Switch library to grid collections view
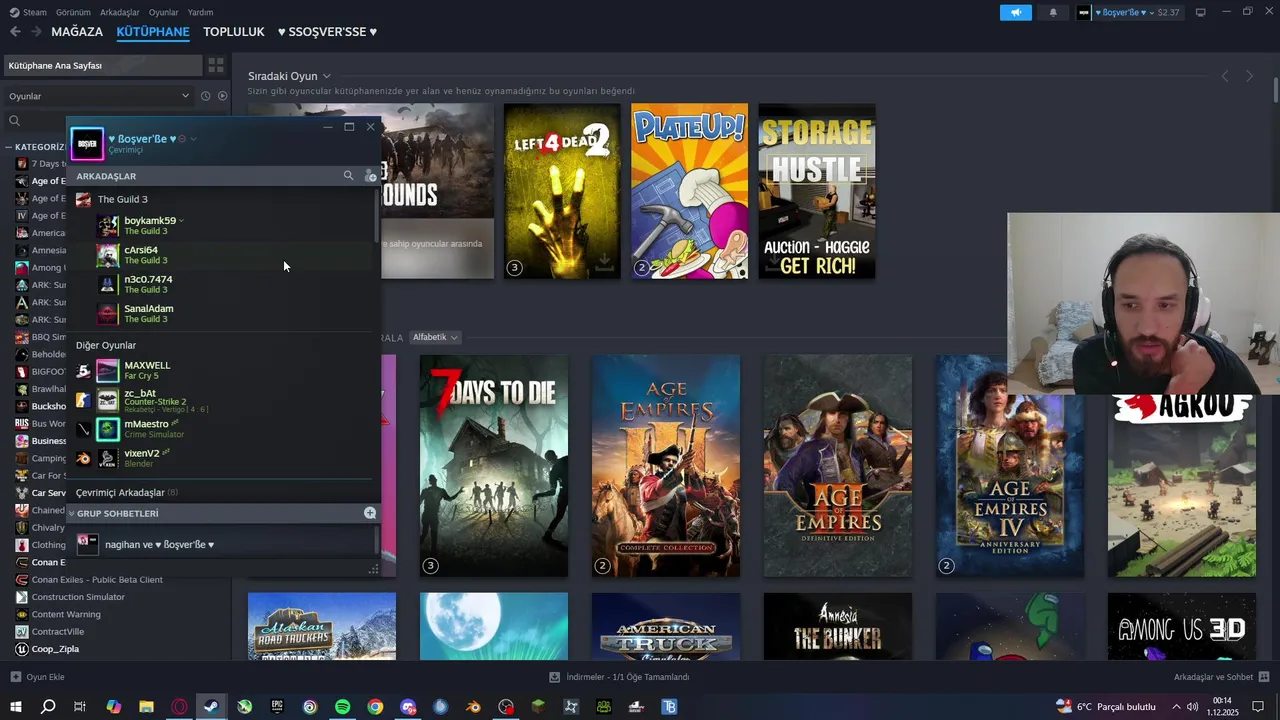The image size is (1280, 720). pos(216,65)
